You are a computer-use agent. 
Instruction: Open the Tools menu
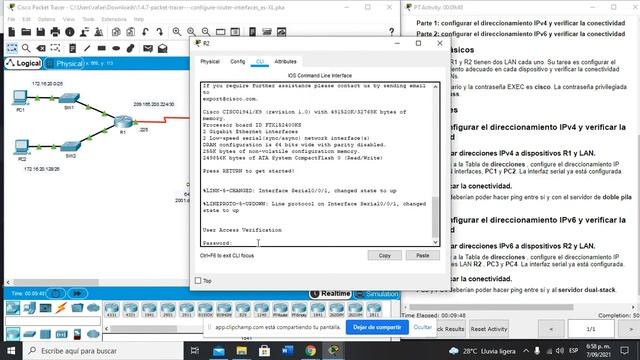tap(88, 19)
